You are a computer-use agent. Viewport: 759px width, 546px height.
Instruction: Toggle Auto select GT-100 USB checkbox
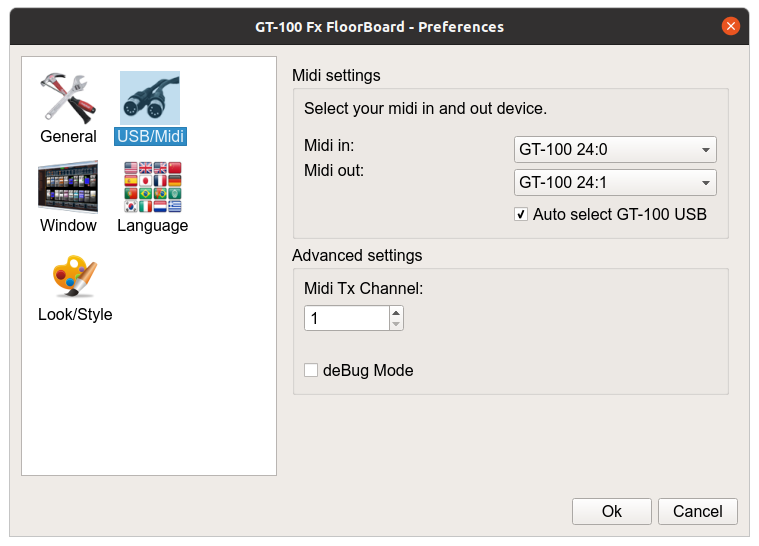point(521,214)
